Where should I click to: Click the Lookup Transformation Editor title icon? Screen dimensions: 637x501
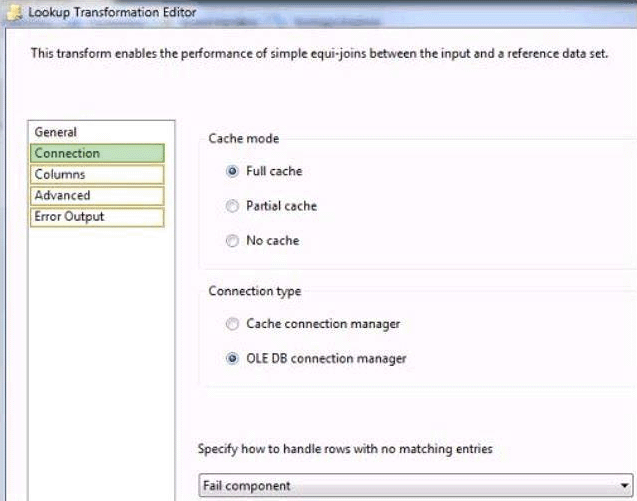[15, 11]
